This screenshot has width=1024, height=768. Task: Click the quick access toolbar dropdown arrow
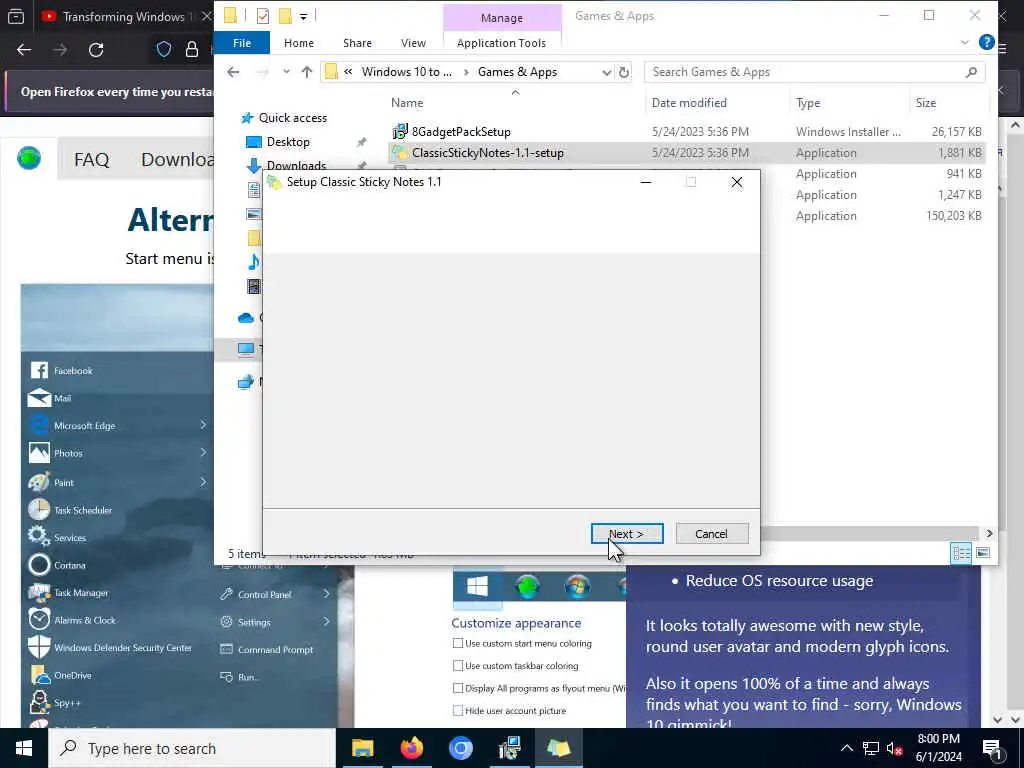coord(304,16)
